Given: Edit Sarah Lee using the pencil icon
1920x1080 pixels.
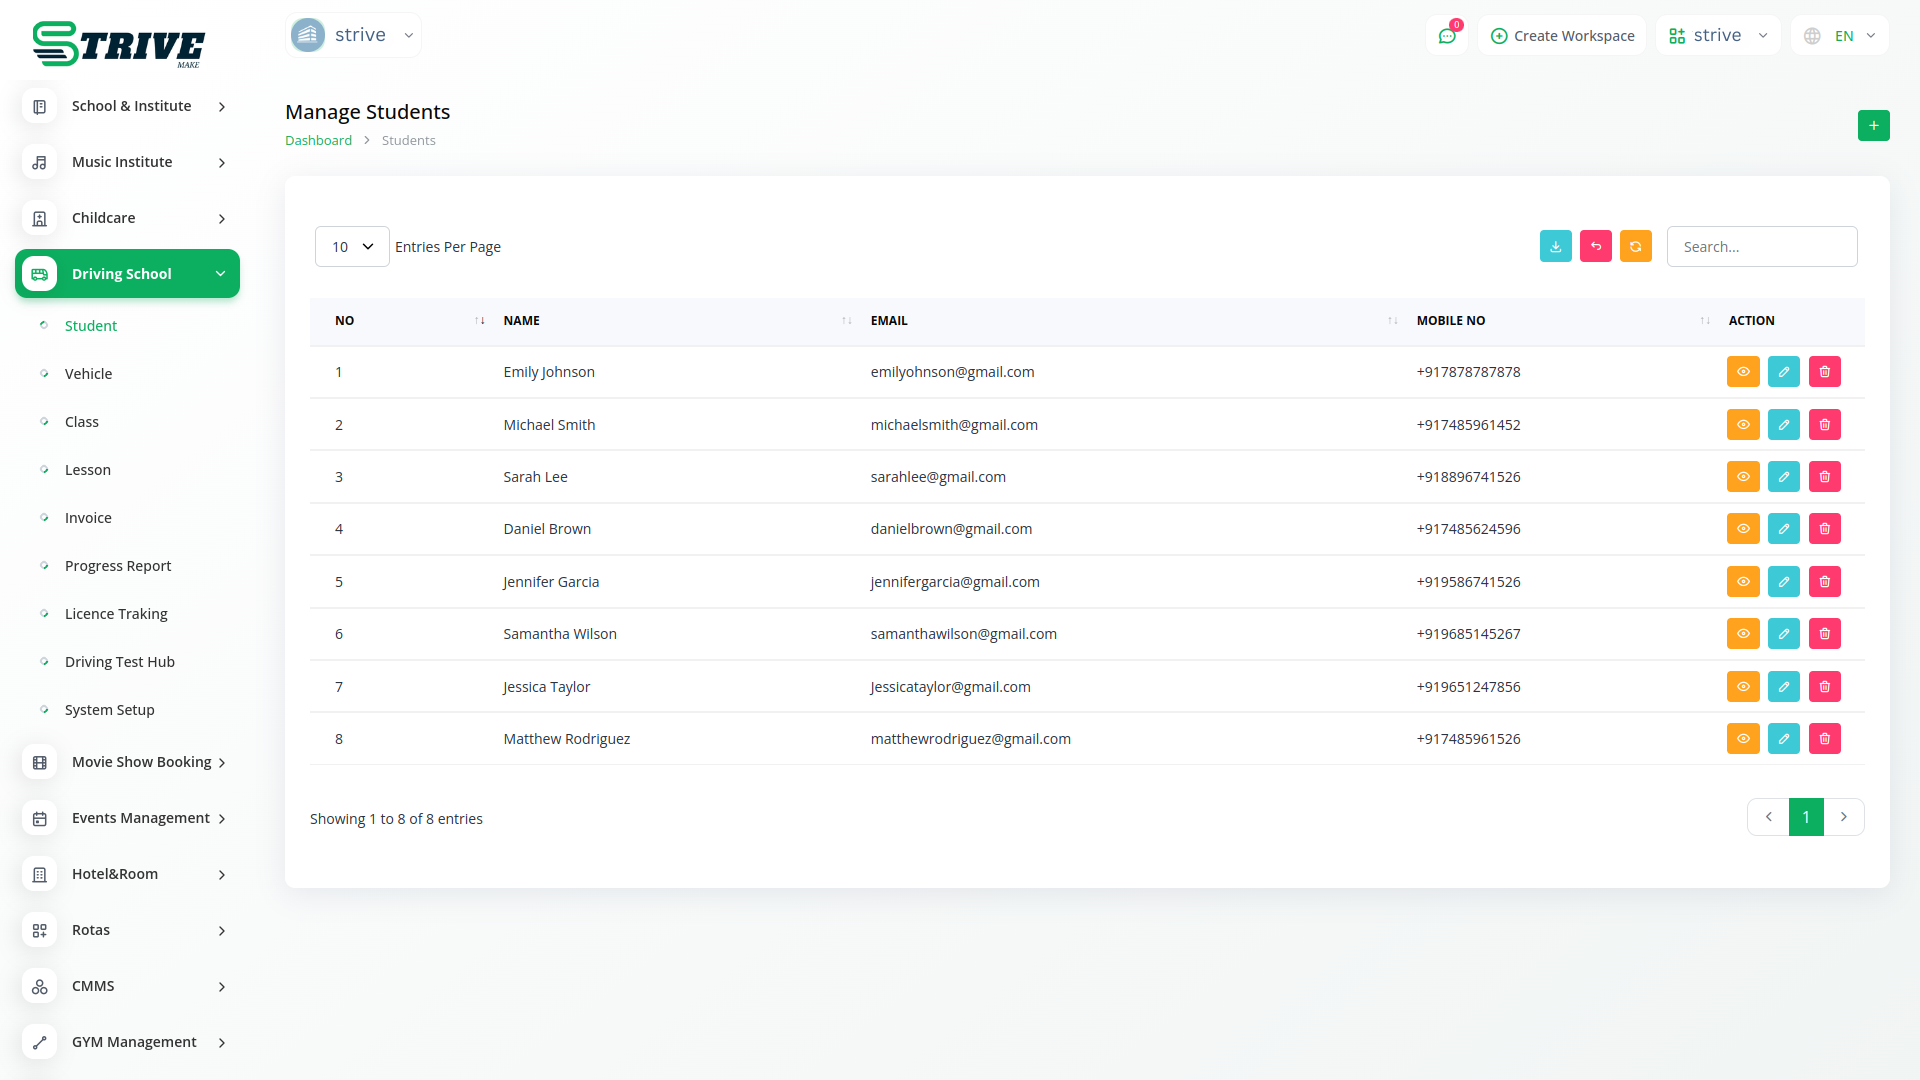Looking at the screenshot, I should click(1783, 477).
